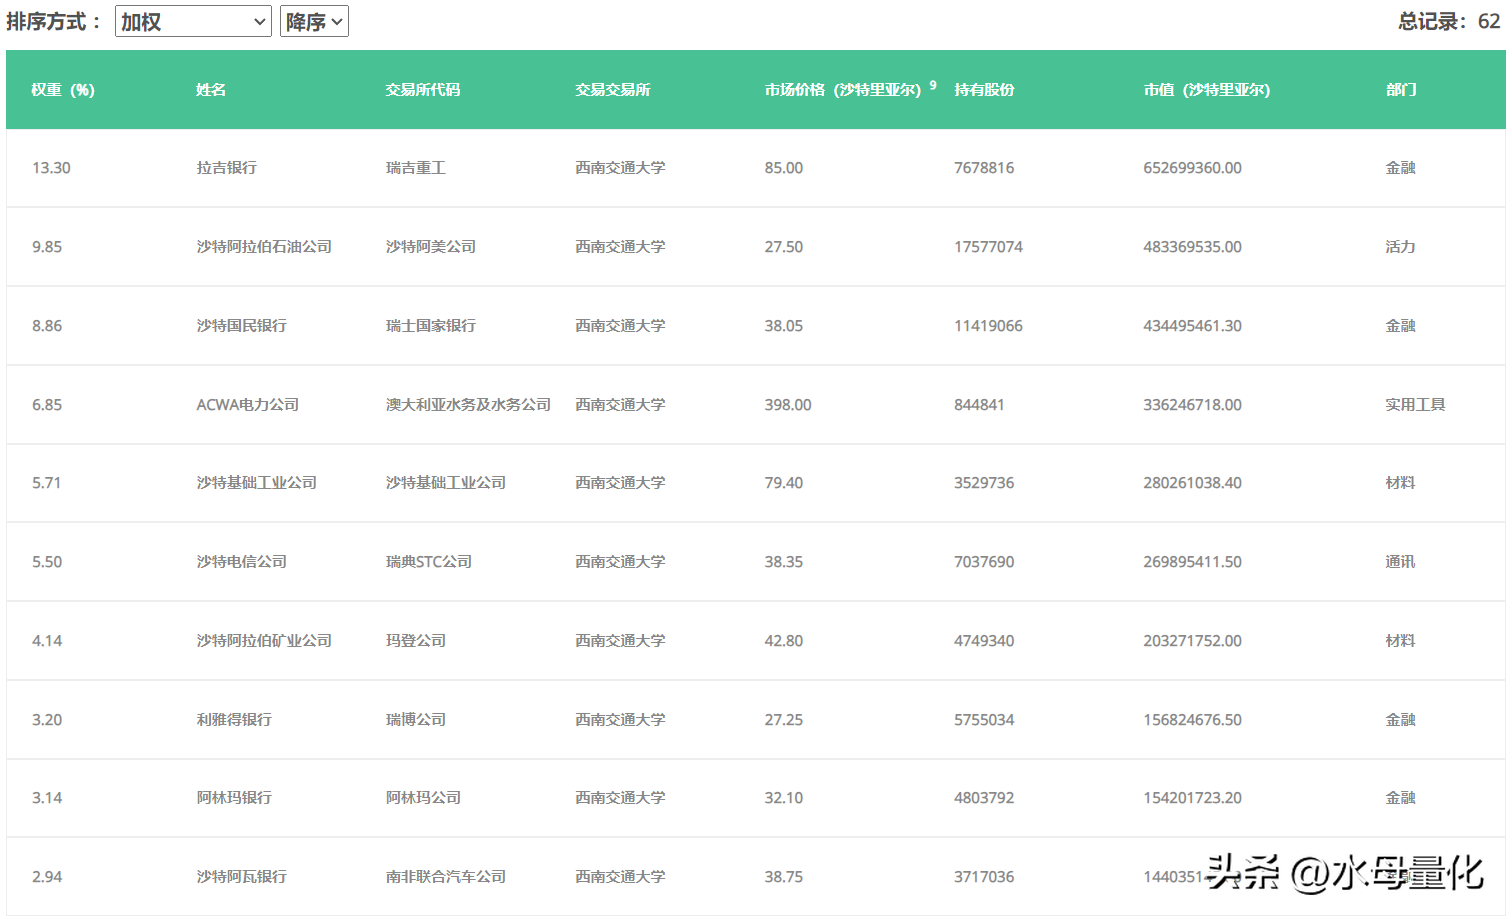Click the 姓名 column header

click(211, 90)
